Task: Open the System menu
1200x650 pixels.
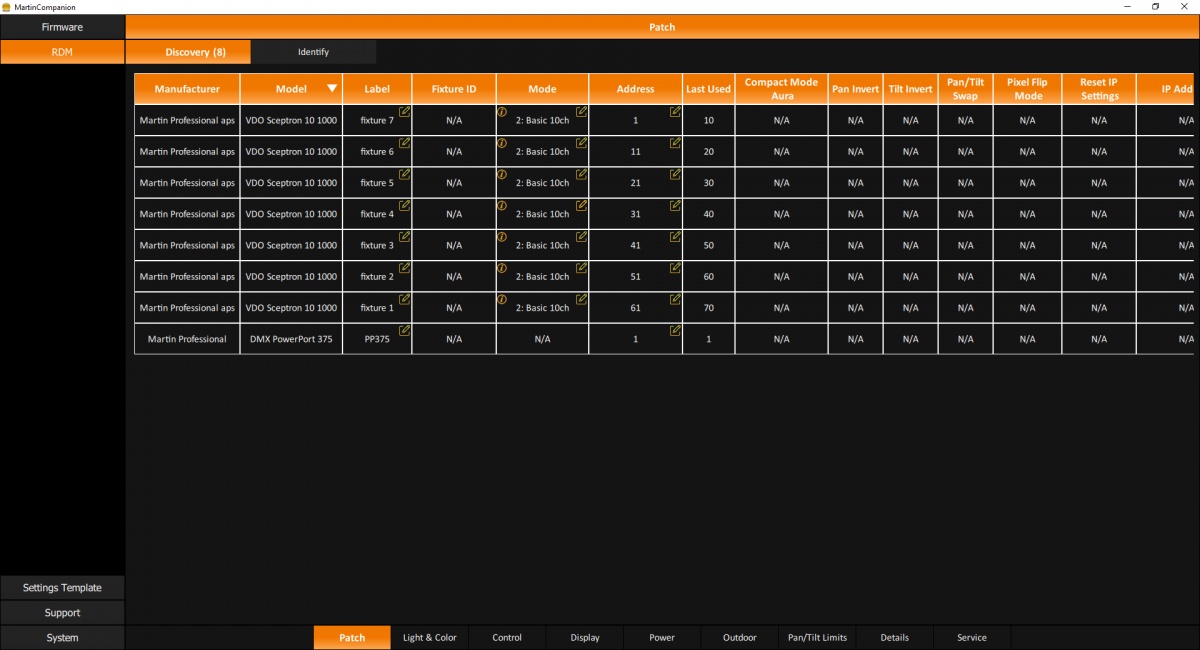Action: click(x=62, y=638)
